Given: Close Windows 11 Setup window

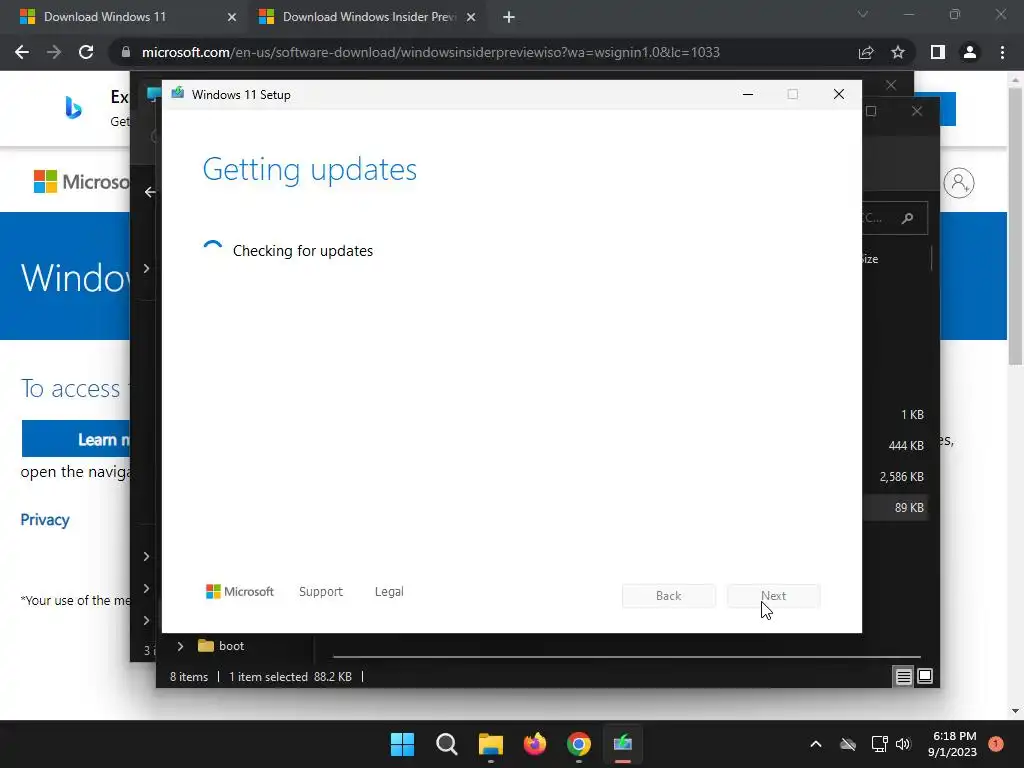Looking at the screenshot, I should (x=839, y=95).
